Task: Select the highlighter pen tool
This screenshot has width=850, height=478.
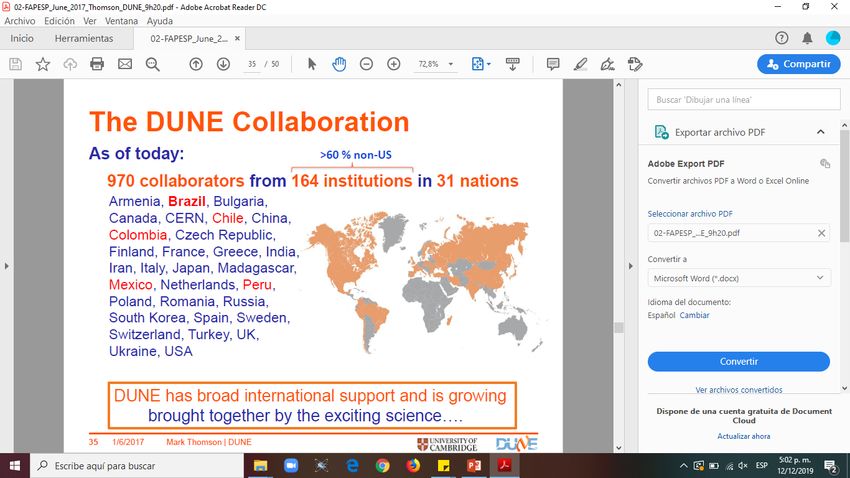Action: point(581,64)
